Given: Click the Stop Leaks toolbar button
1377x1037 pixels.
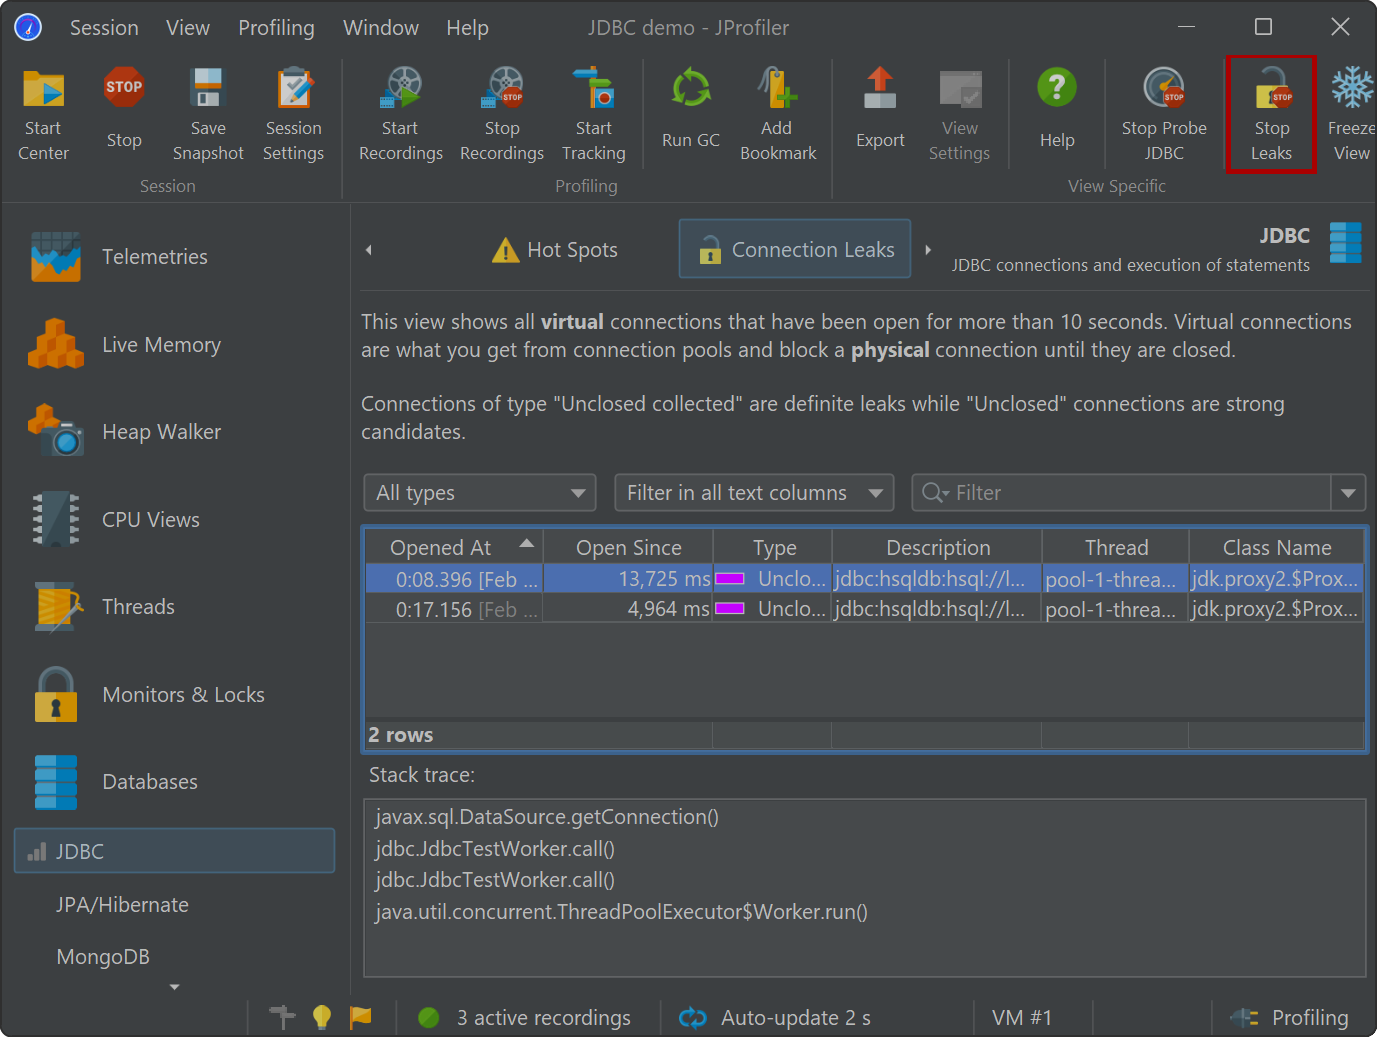Looking at the screenshot, I should tap(1271, 114).
